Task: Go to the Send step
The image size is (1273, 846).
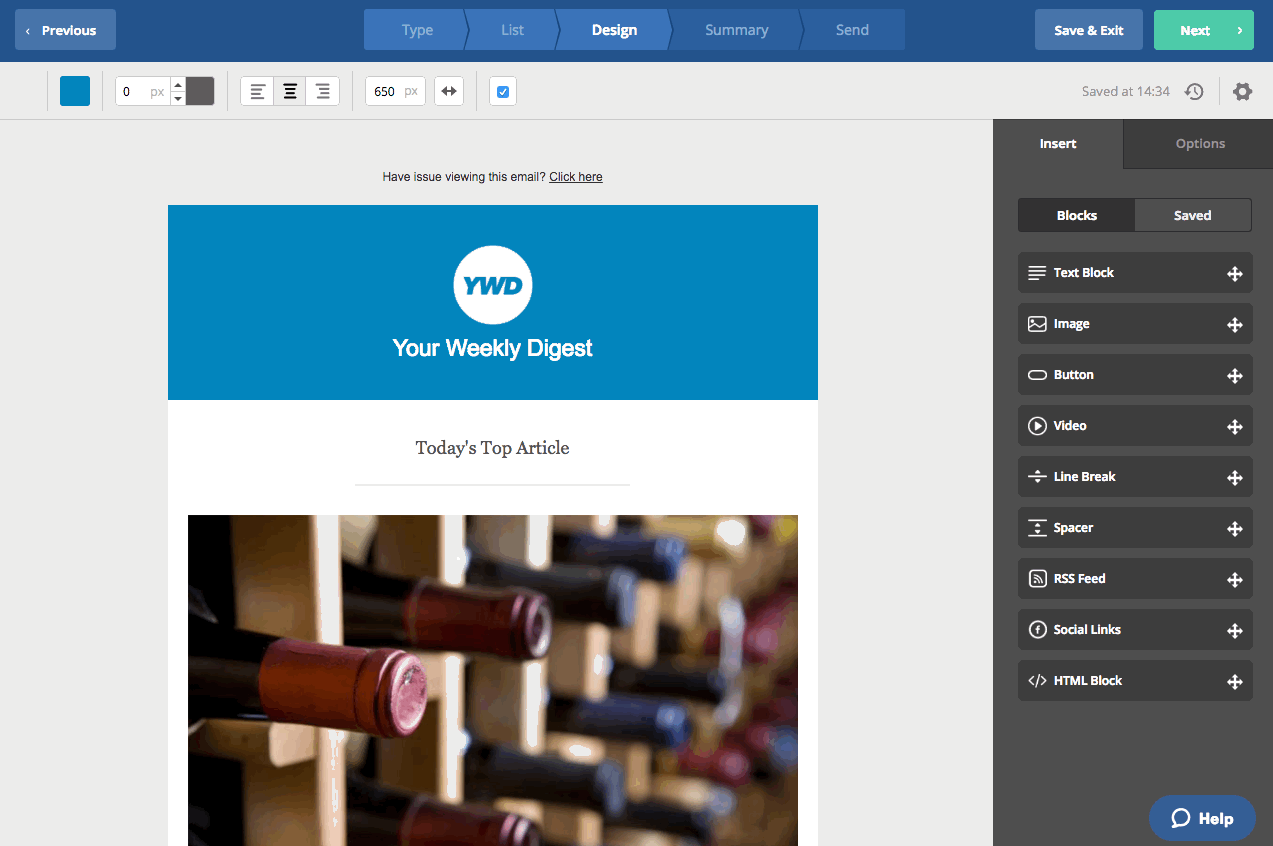Action: point(852,30)
